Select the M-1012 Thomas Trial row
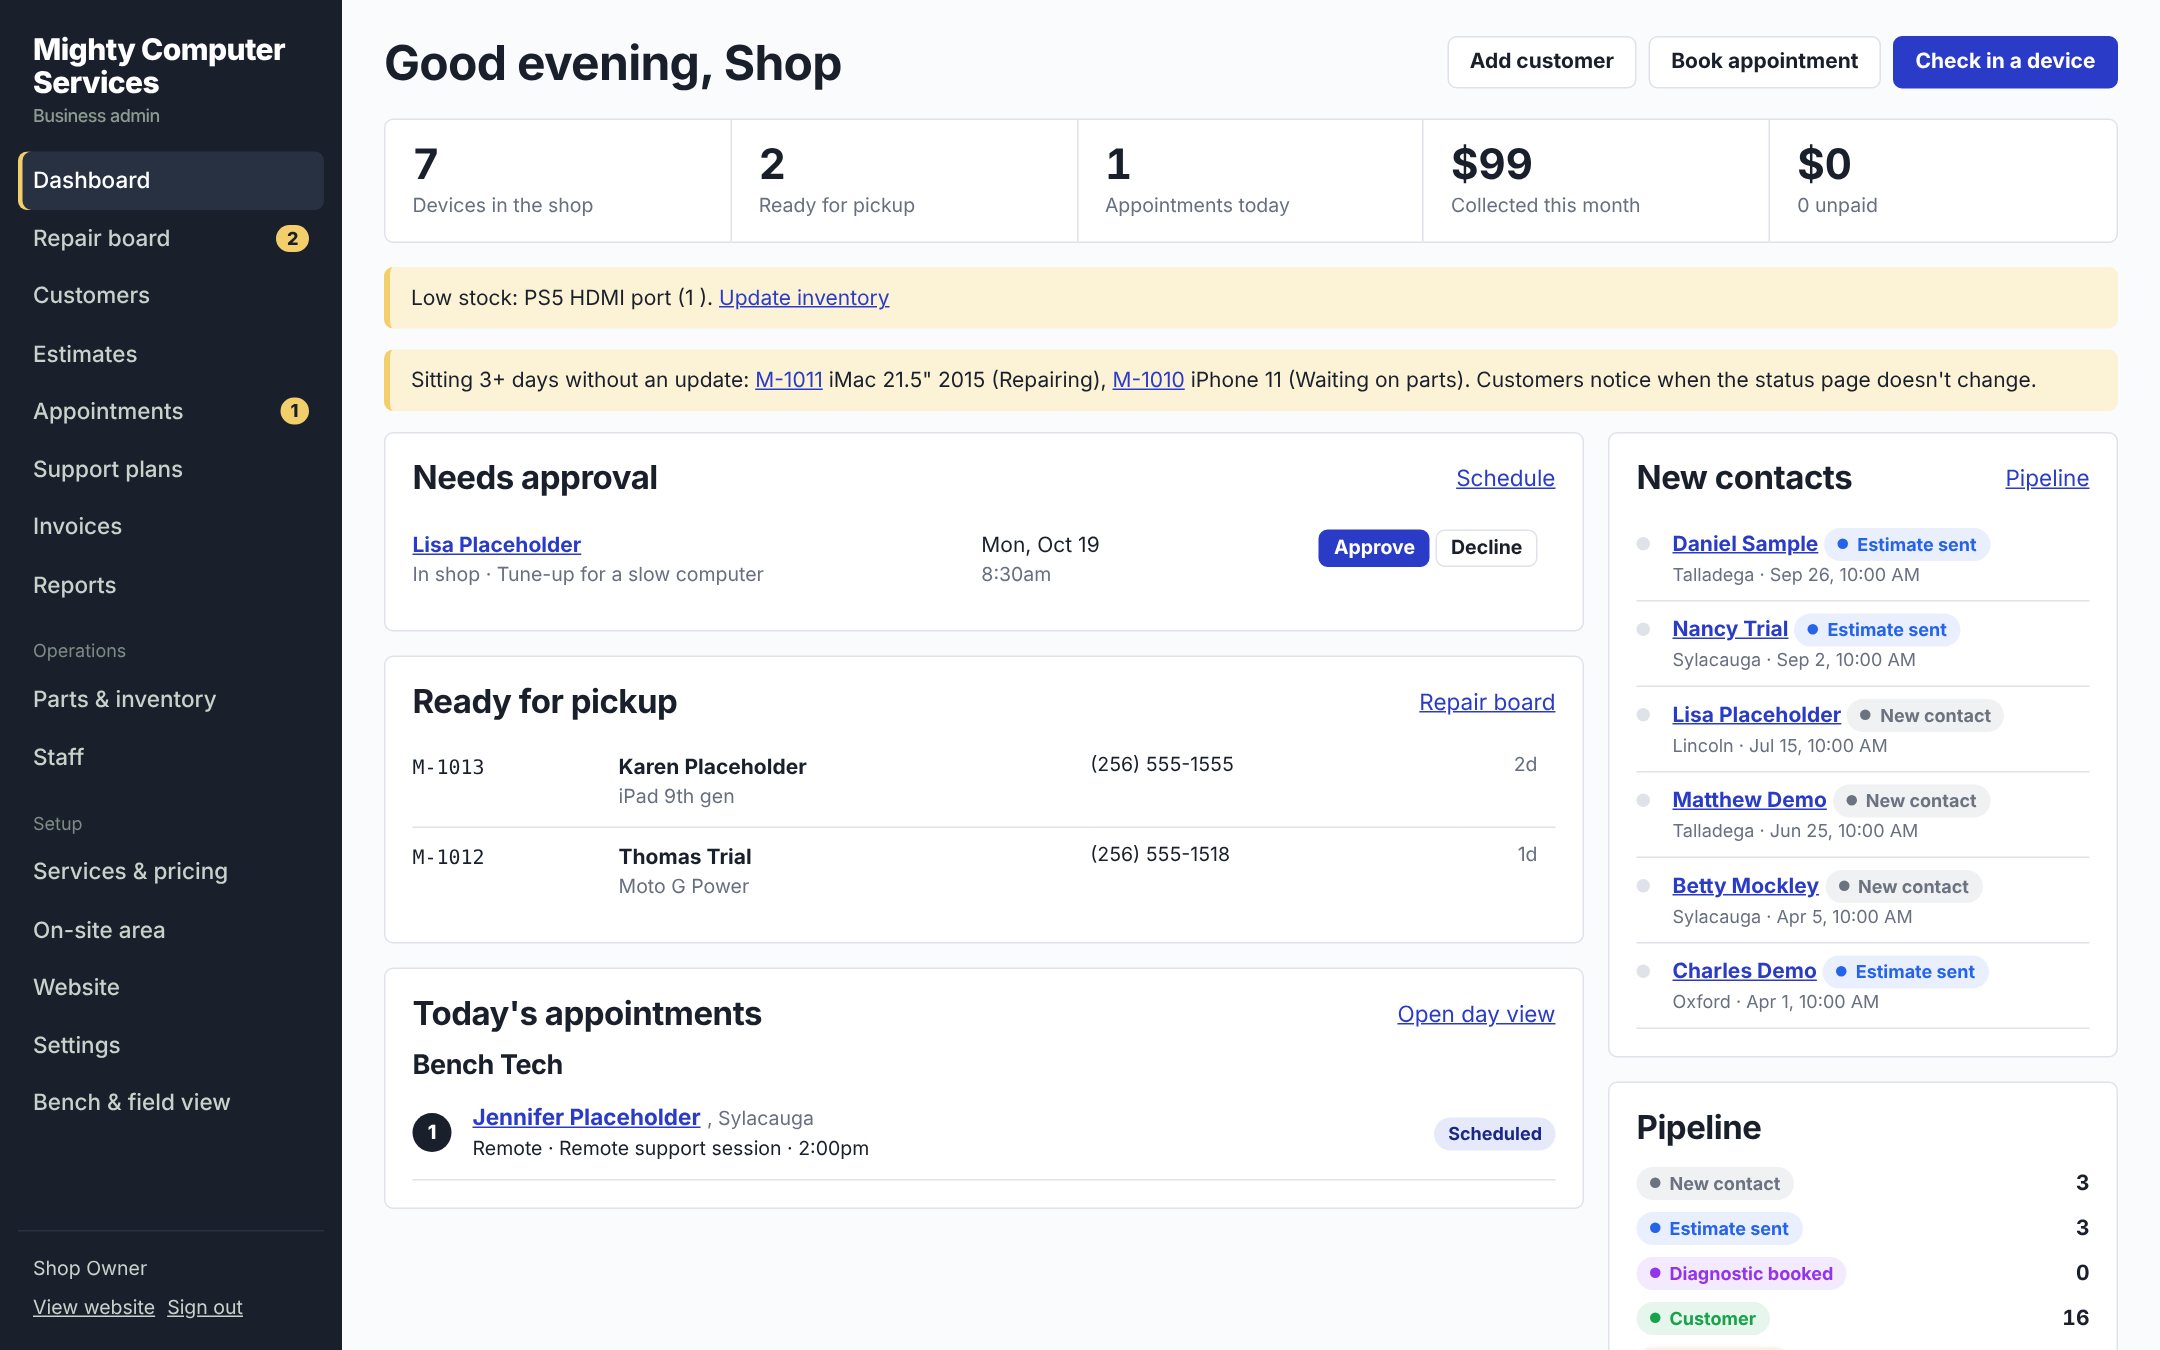This screenshot has width=2160, height=1350. [983, 871]
